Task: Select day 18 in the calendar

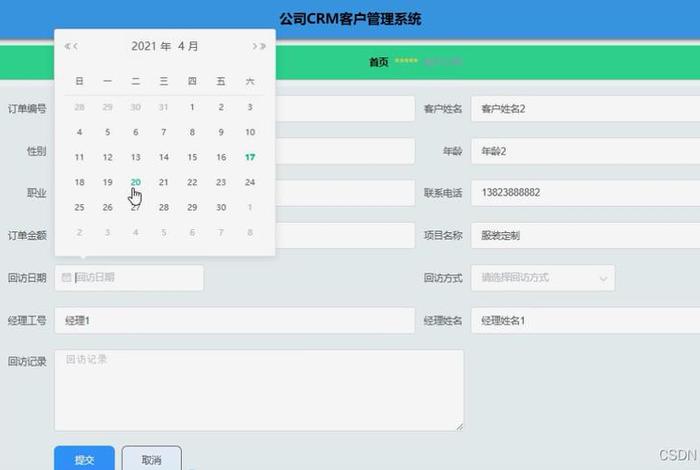Action: pyautogui.click(x=79, y=182)
